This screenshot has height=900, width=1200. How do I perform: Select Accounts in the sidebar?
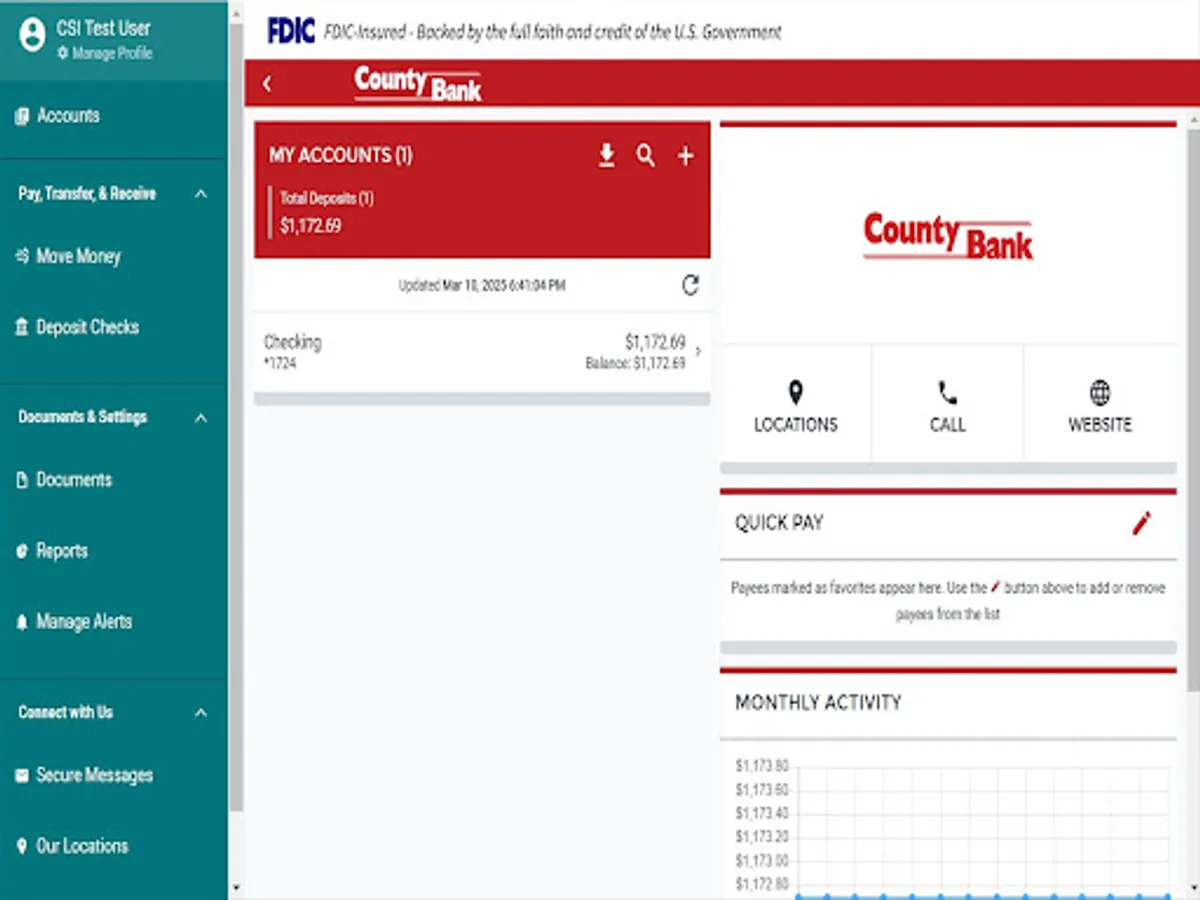click(x=66, y=116)
